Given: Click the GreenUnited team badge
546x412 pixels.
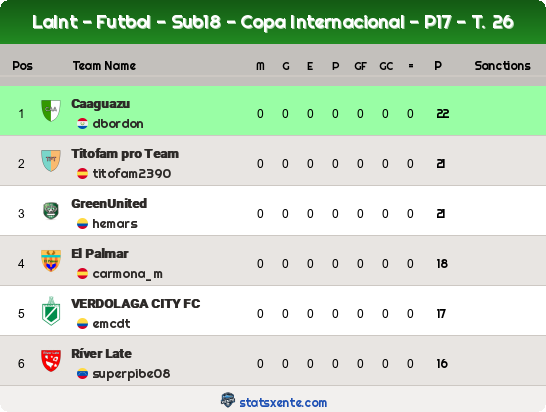Looking at the screenshot, I should (x=51, y=211).
